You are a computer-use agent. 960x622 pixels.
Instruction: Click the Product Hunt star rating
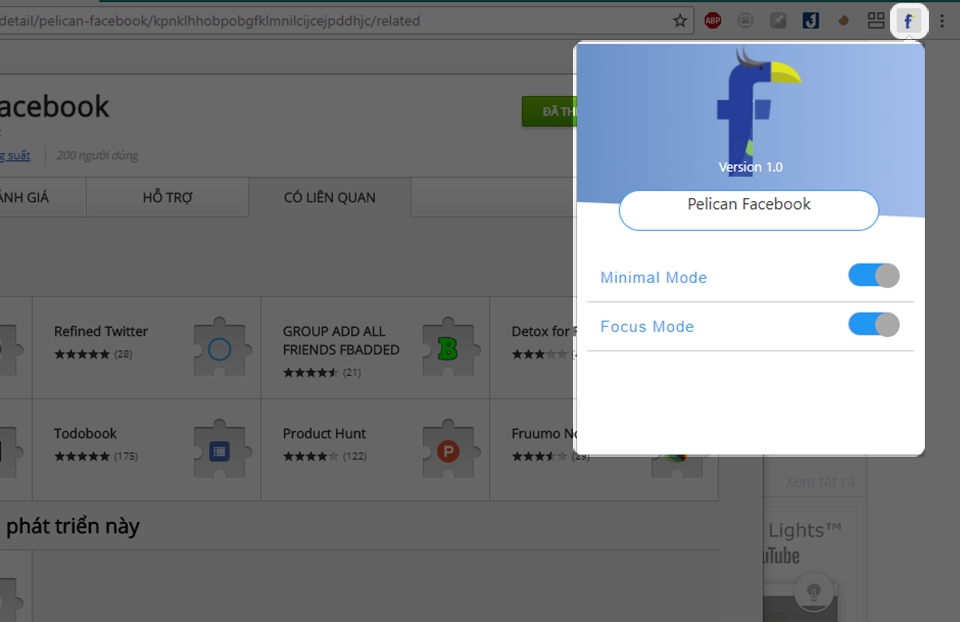click(310, 457)
